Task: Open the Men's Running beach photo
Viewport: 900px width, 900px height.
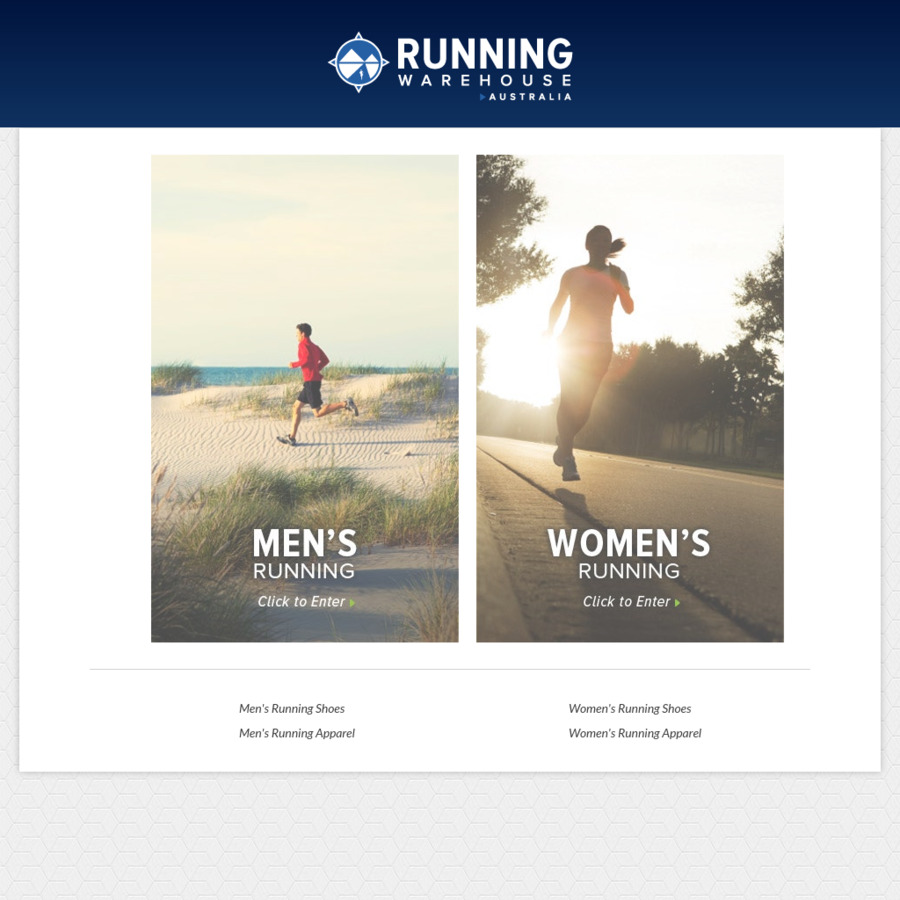Action: 305,398
